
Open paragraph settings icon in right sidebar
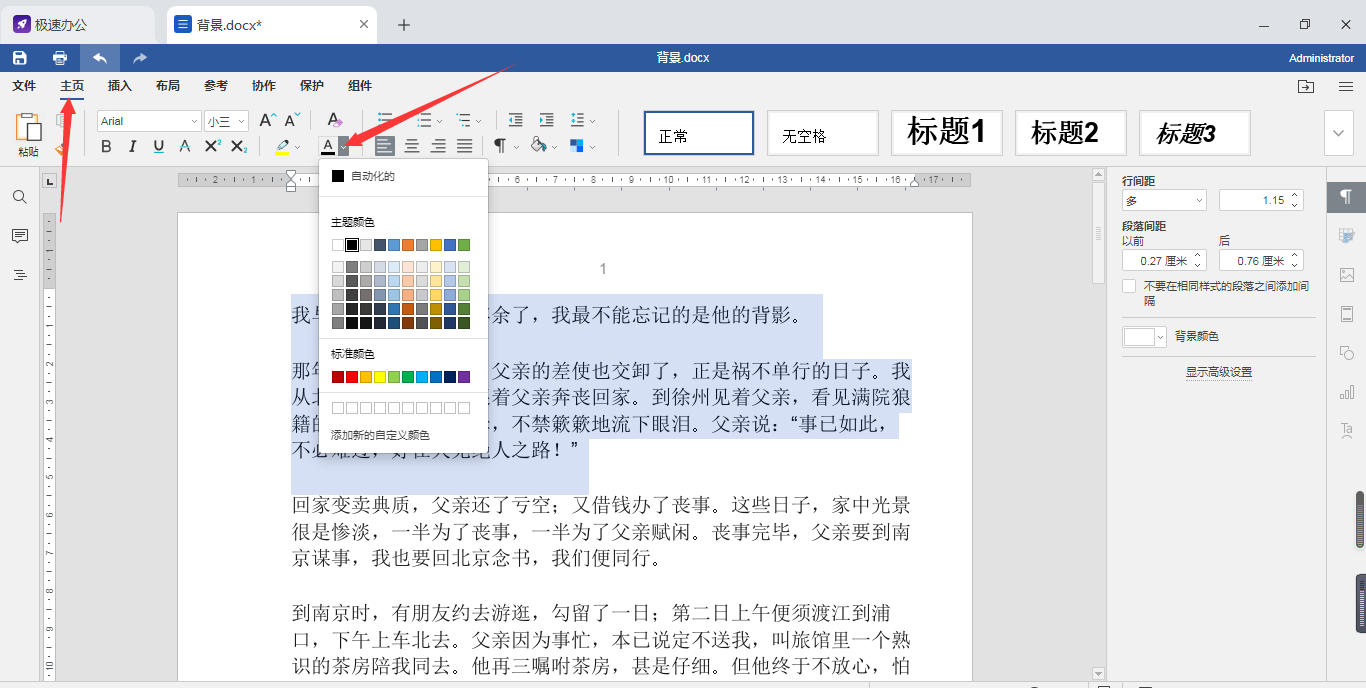point(1346,196)
